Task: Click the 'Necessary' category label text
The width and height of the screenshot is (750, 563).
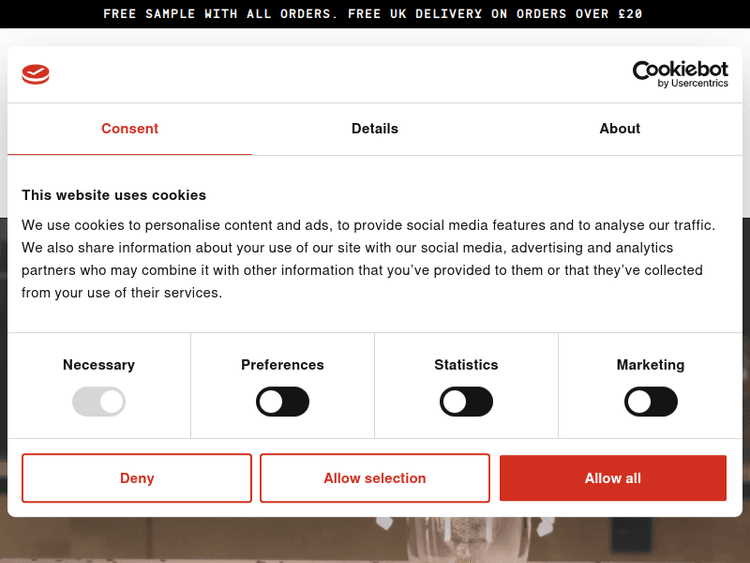Action: pyautogui.click(x=99, y=365)
